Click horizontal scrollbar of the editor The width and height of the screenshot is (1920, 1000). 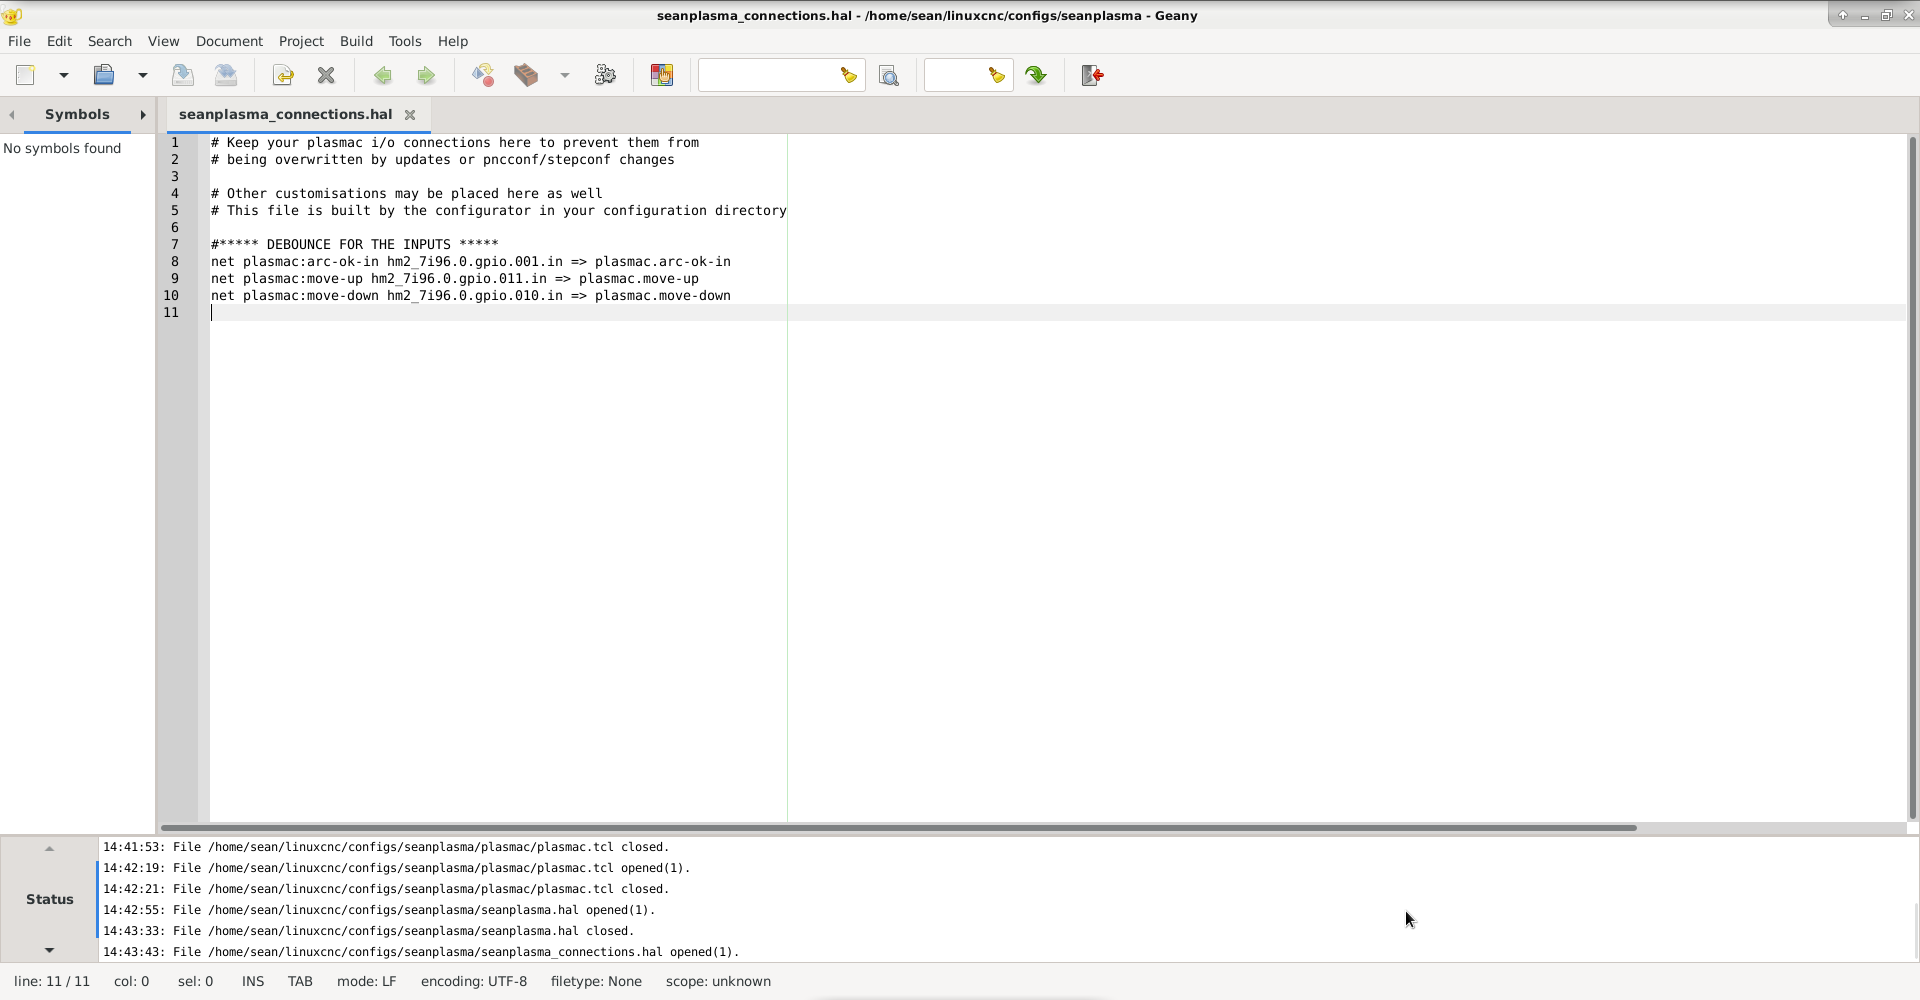(898, 828)
